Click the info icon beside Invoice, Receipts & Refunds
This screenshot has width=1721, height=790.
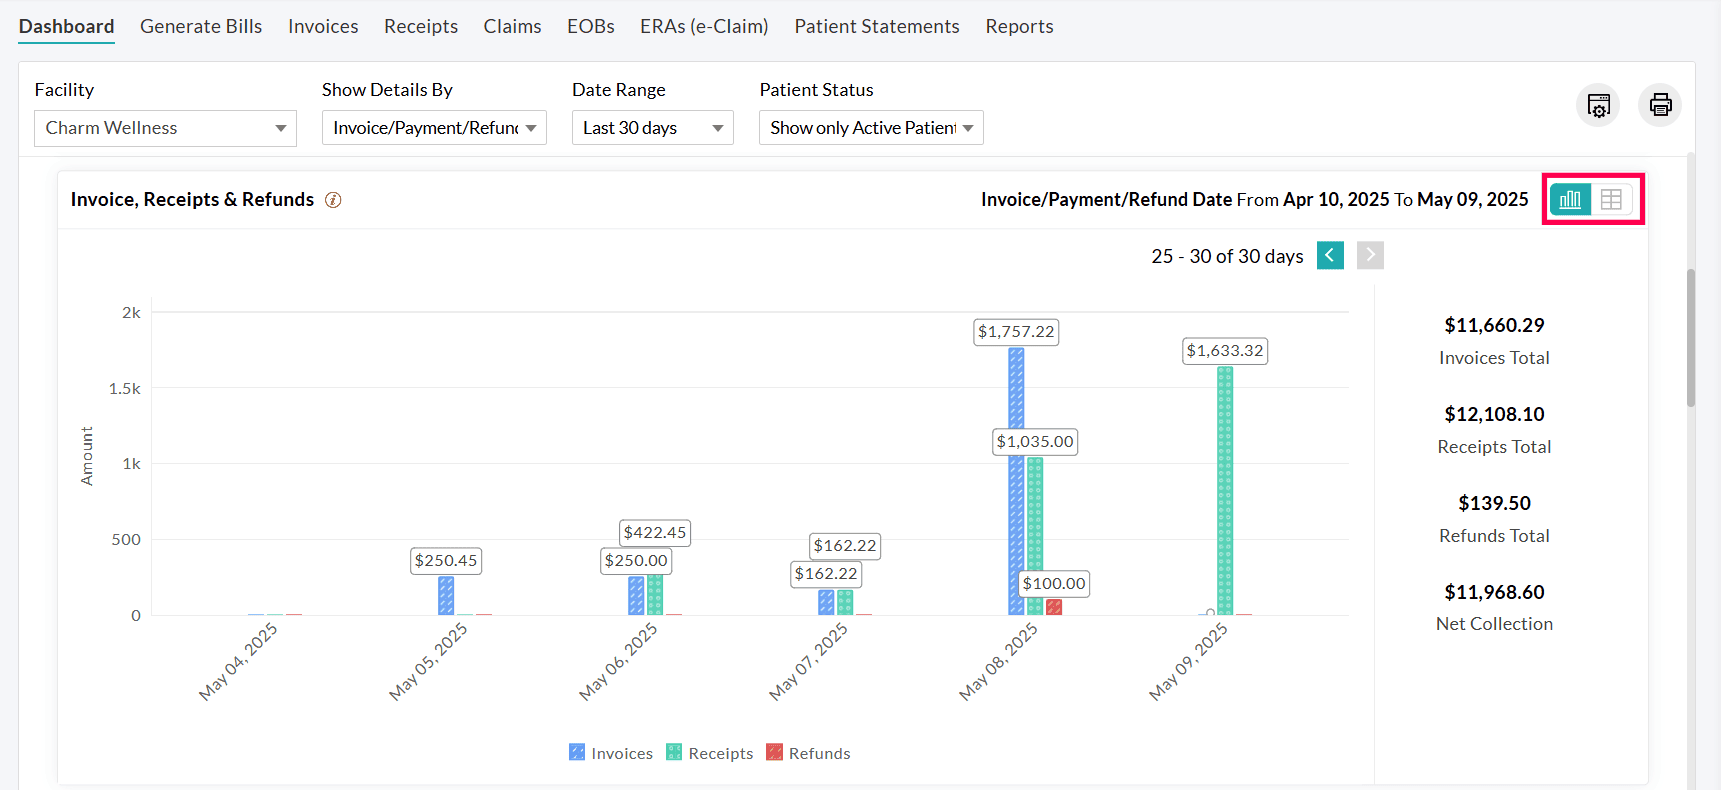[x=333, y=200]
